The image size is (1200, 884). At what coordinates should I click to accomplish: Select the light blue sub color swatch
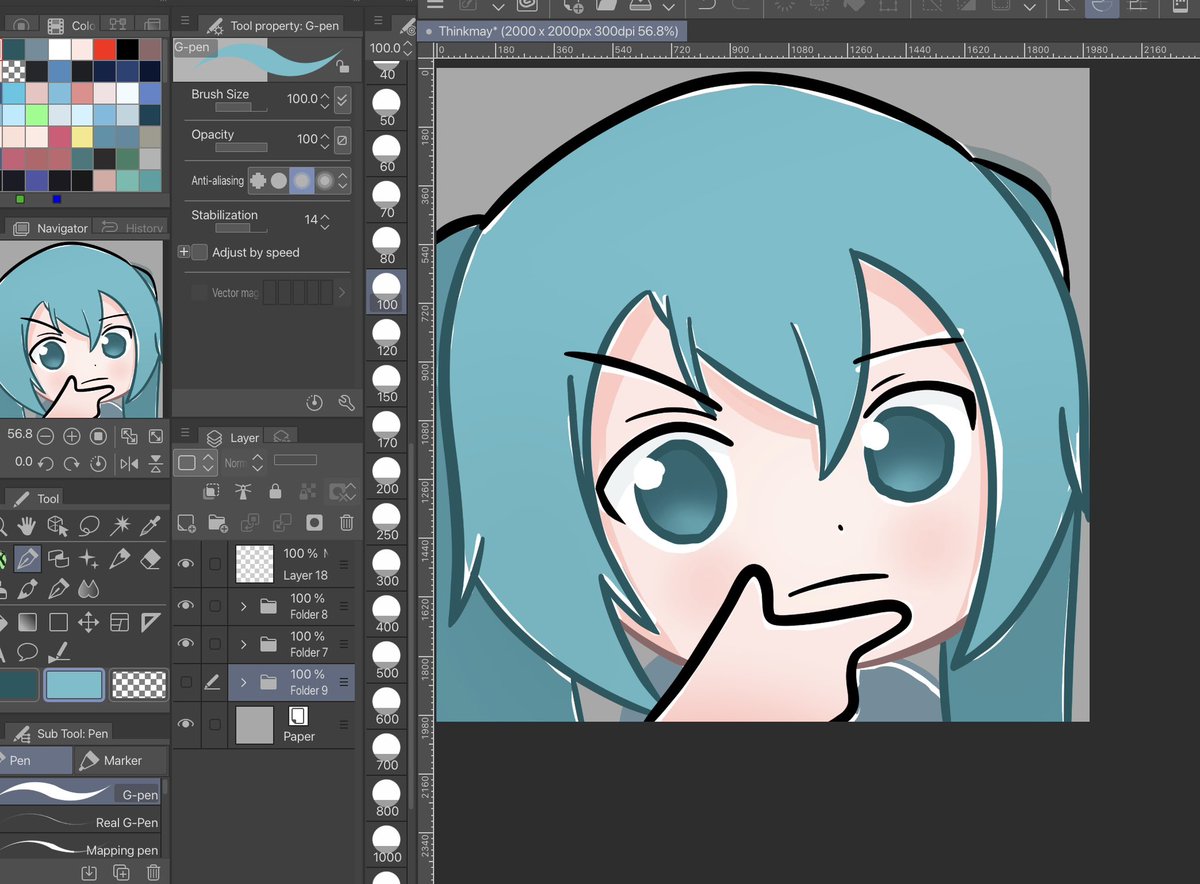[x=73, y=685]
